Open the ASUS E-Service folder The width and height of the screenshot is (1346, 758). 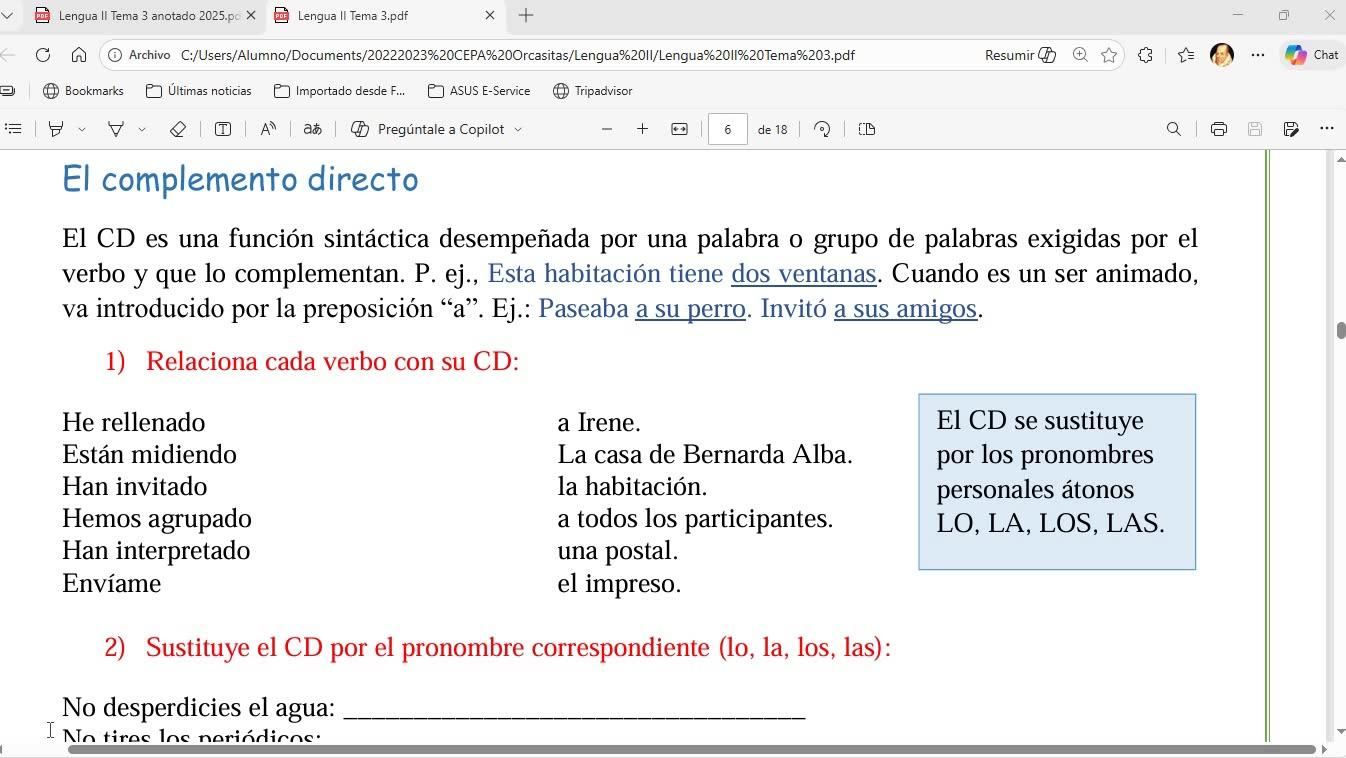point(479,91)
